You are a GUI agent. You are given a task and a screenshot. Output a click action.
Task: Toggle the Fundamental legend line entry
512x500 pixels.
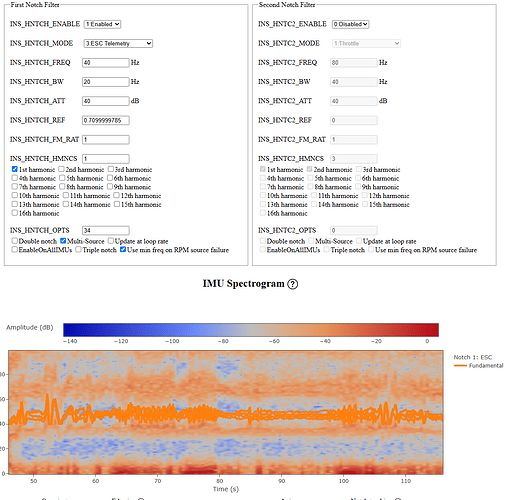479,366
